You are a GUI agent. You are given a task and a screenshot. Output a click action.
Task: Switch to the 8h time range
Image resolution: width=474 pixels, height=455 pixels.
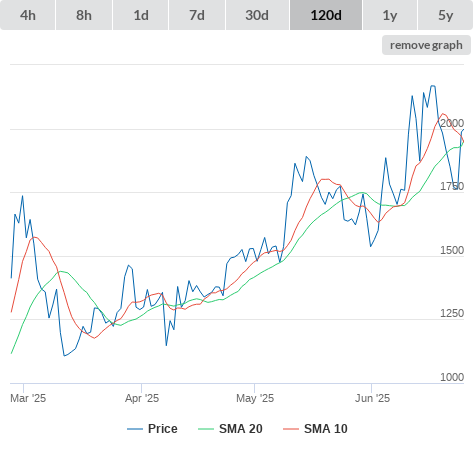[84, 15]
